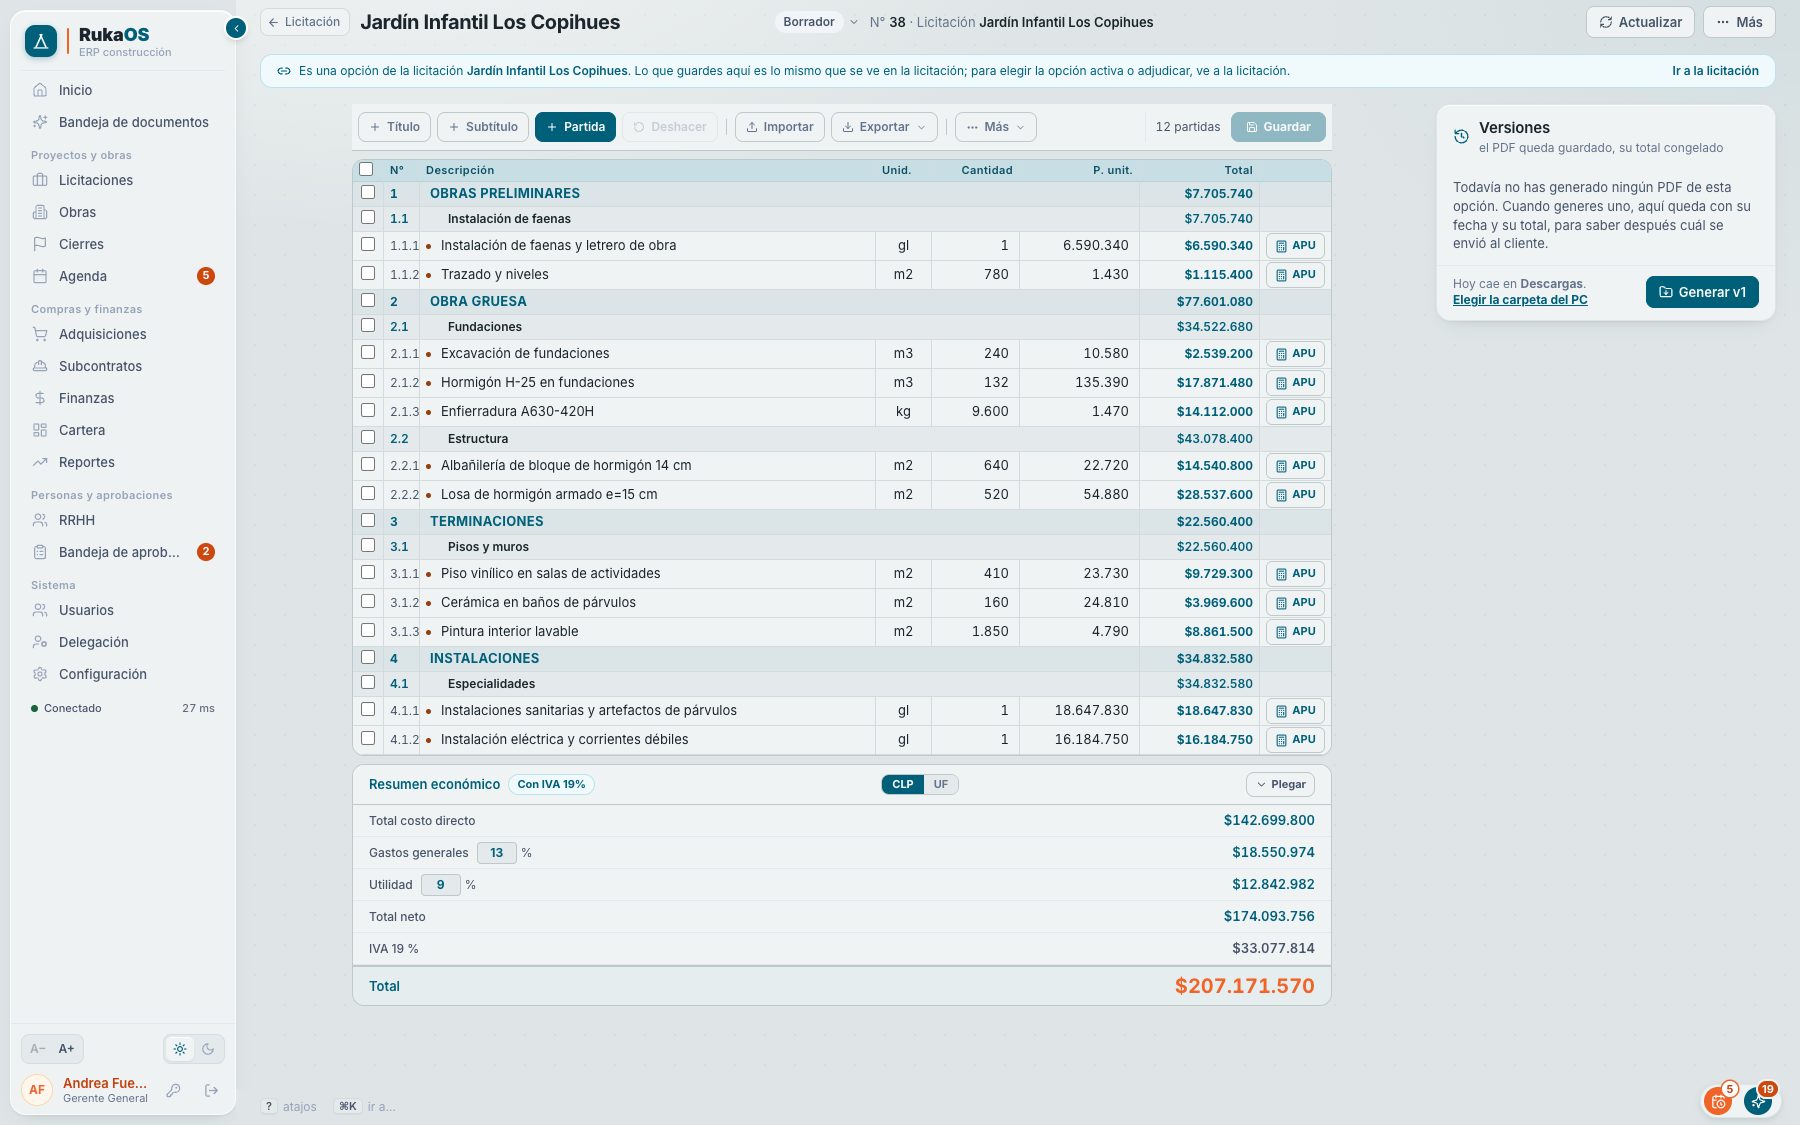The height and width of the screenshot is (1125, 1800).
Task: Open Bandeja de documentos from sidebar
Action: pyautogui.click(x=123, y=122)
